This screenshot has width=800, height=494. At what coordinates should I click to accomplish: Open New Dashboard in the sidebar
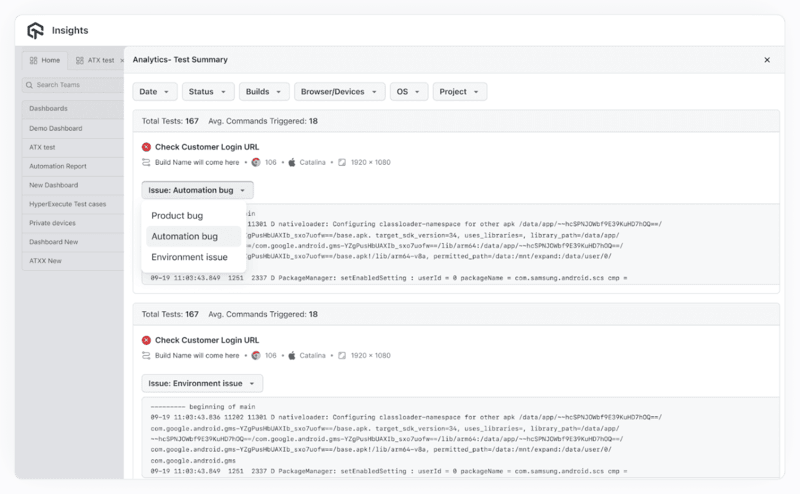(x=73, y=185)
